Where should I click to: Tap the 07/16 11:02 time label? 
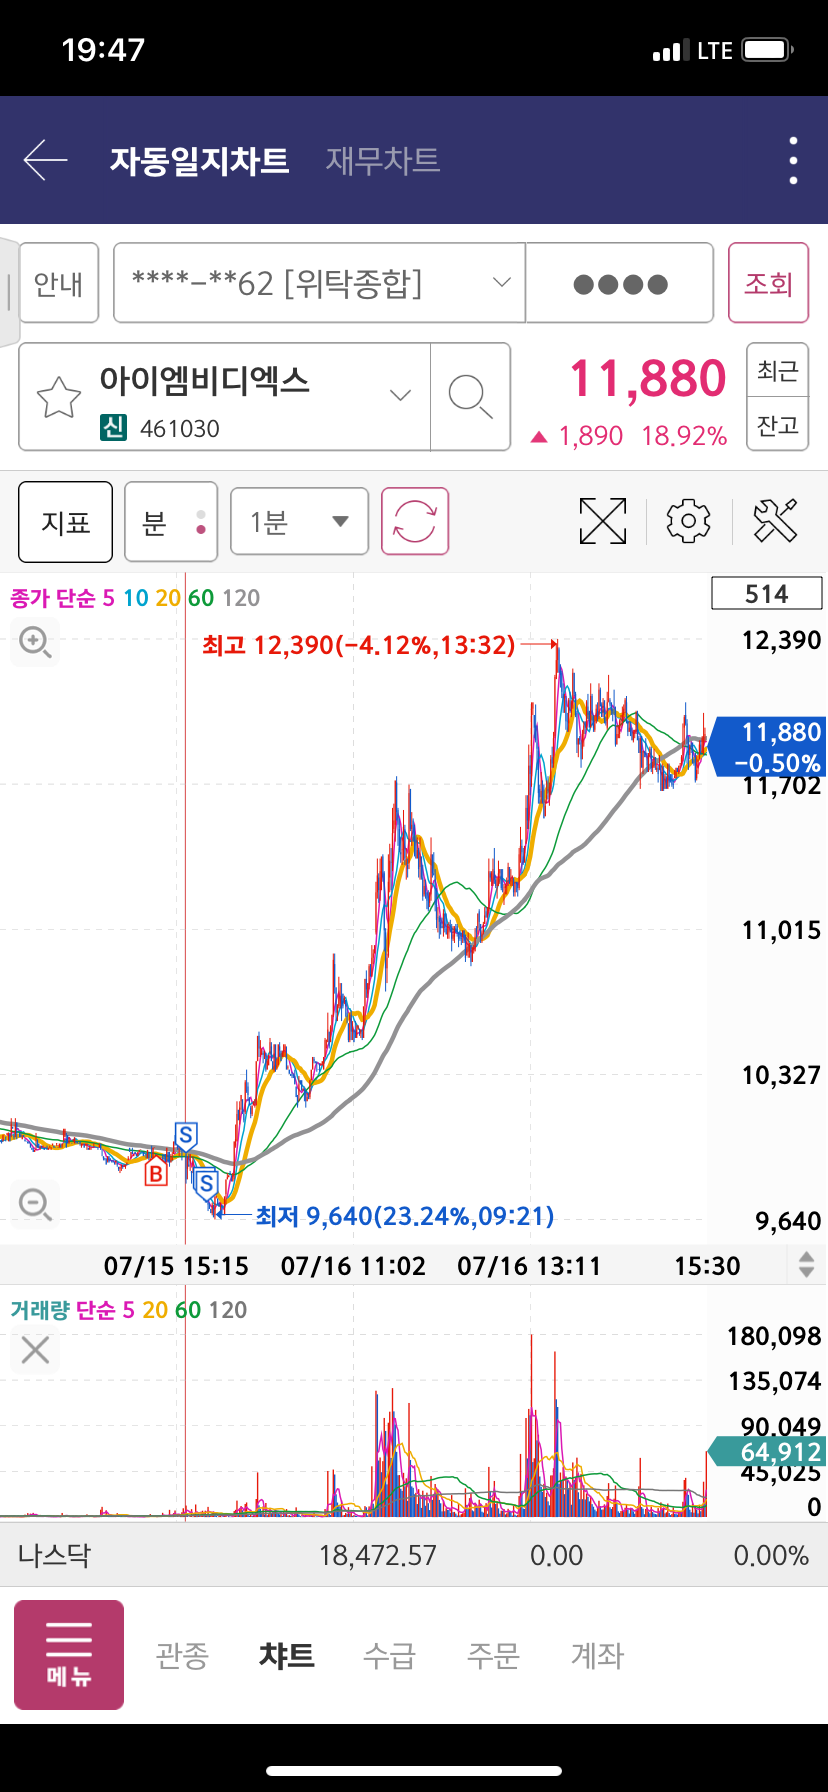click(x=353, y=1266)
